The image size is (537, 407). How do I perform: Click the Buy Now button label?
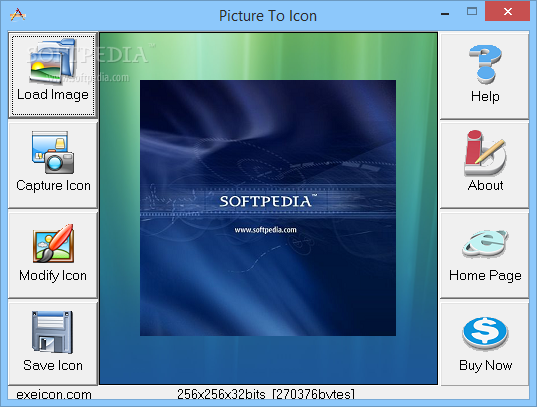coord(486,365)
